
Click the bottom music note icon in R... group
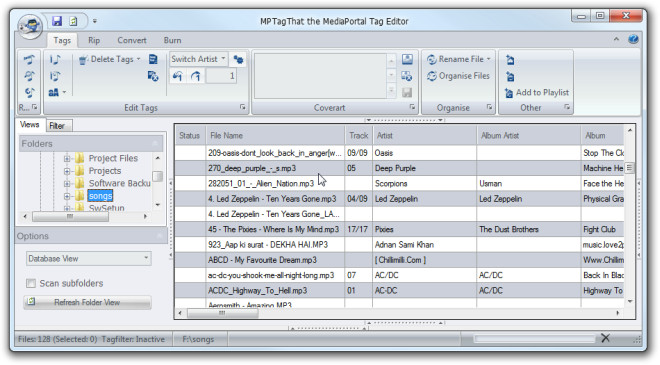29,92
